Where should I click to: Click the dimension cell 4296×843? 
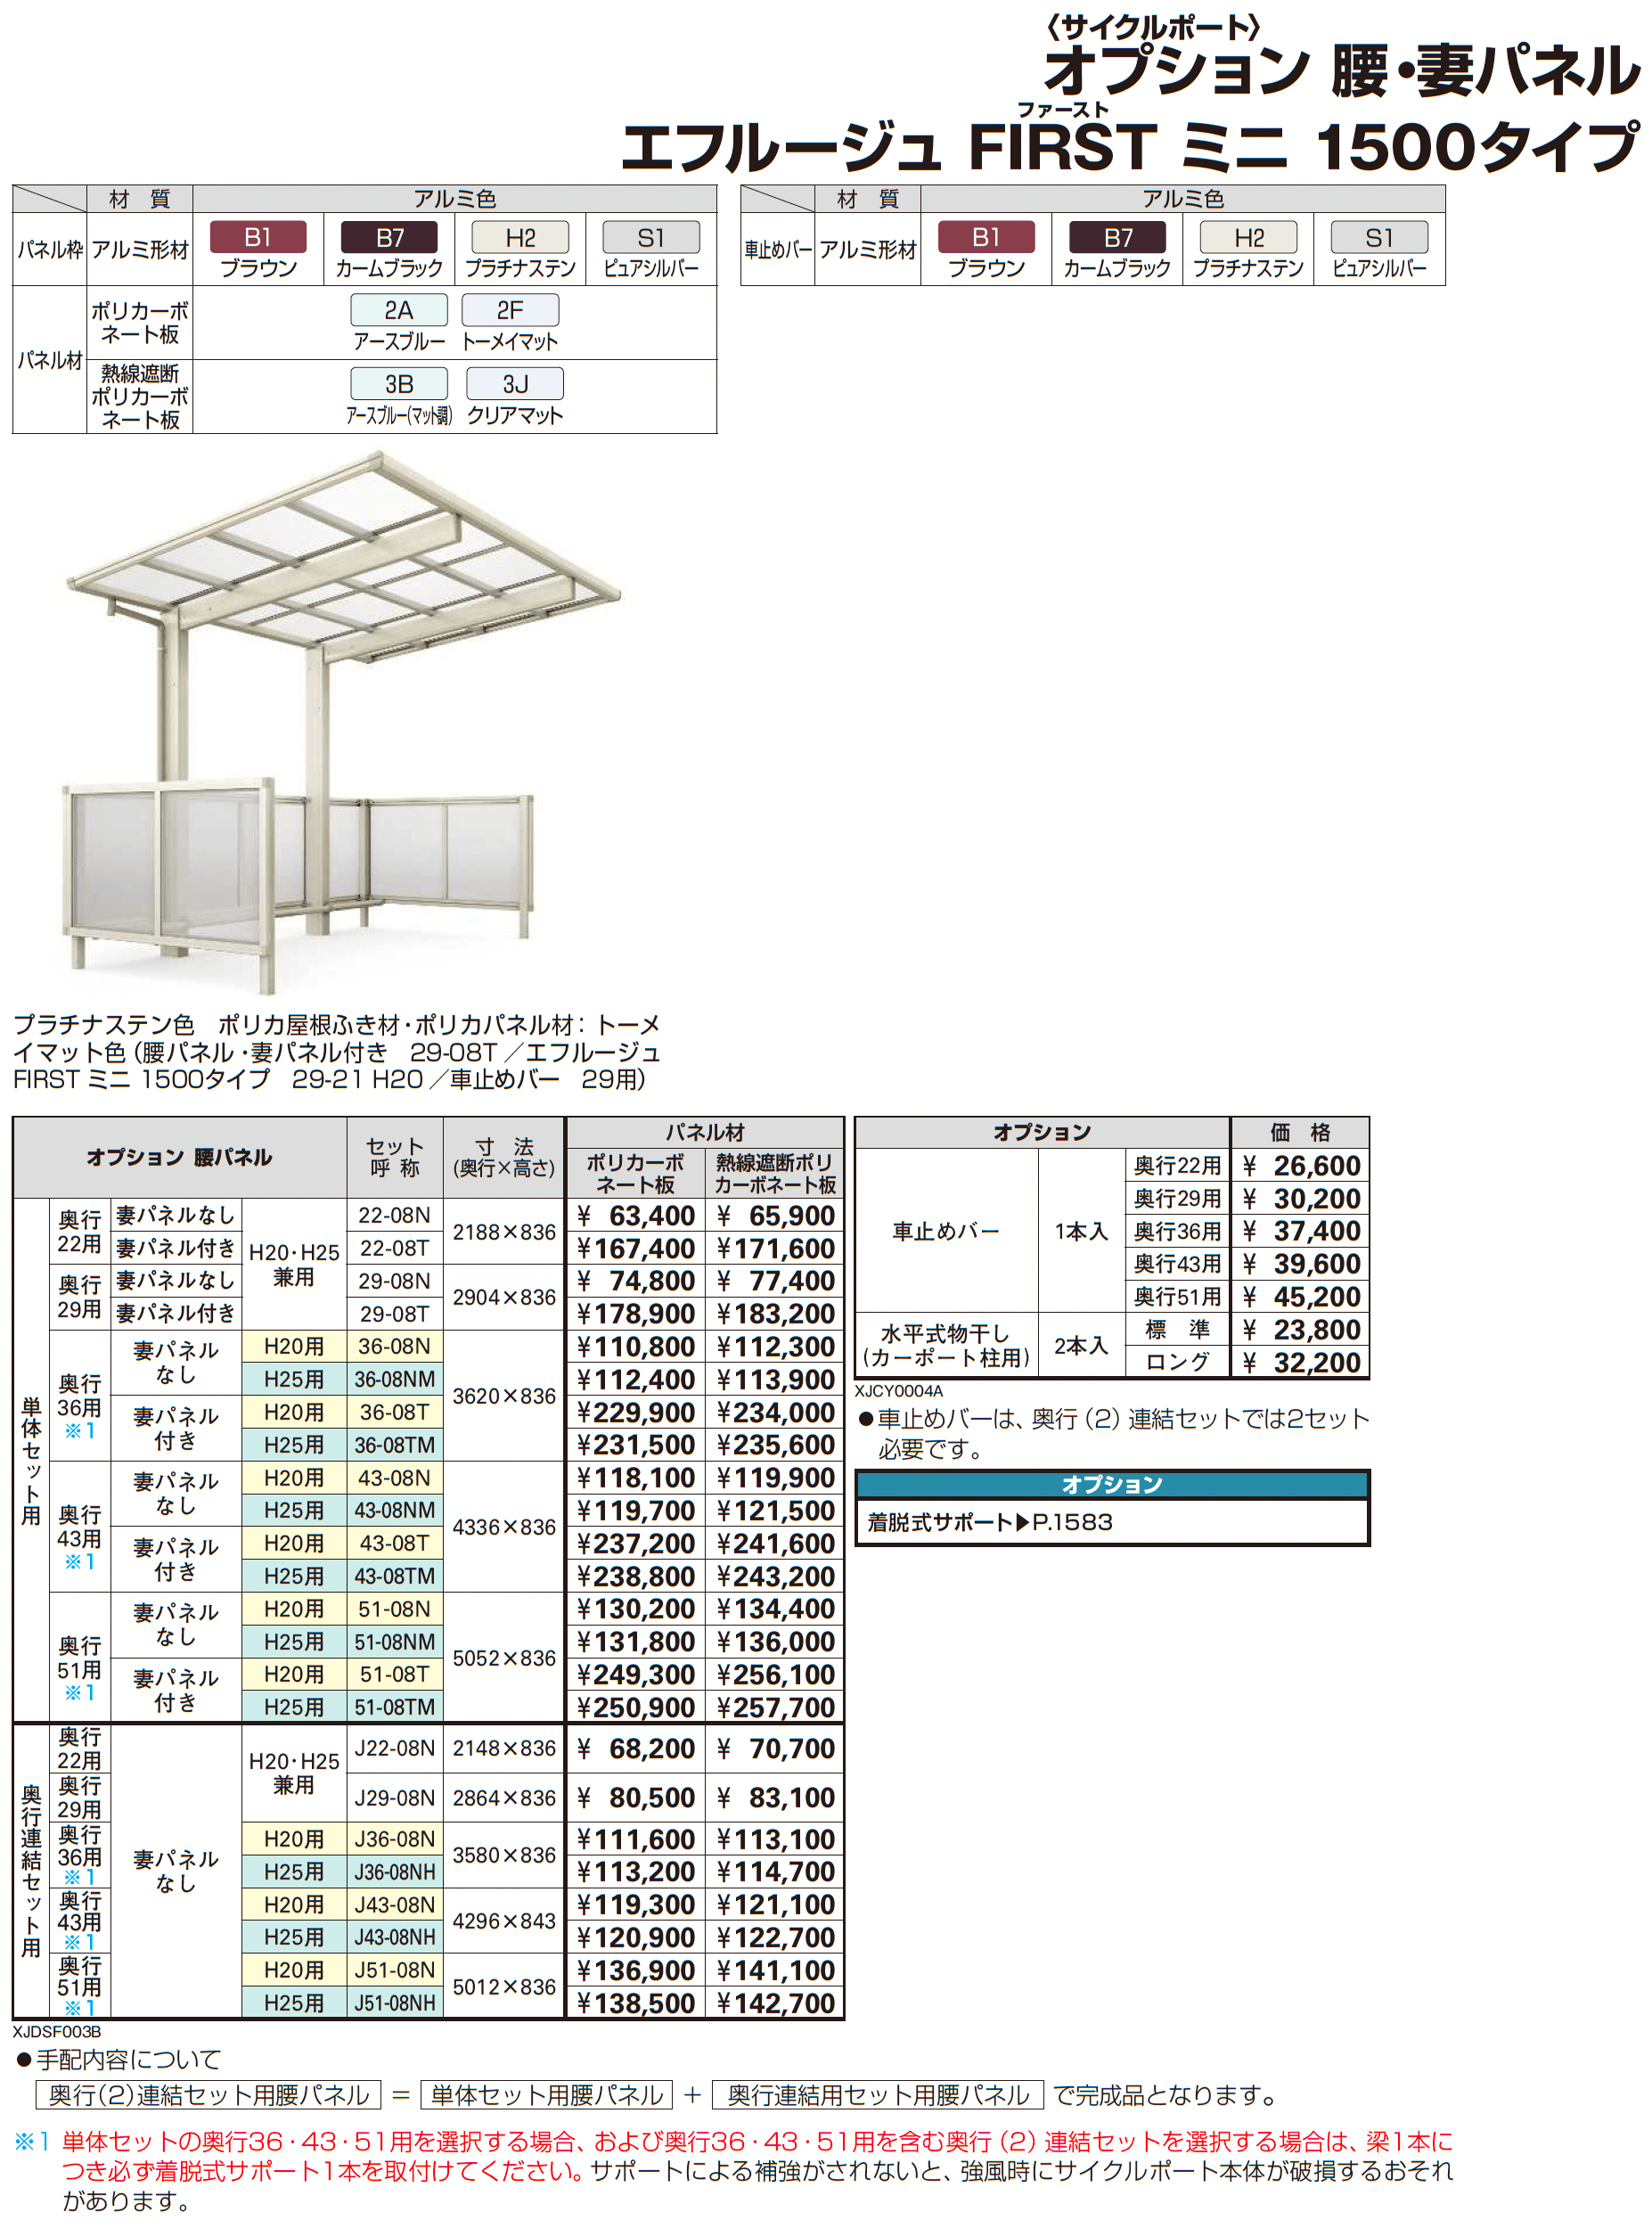(x=504, y=1921)
